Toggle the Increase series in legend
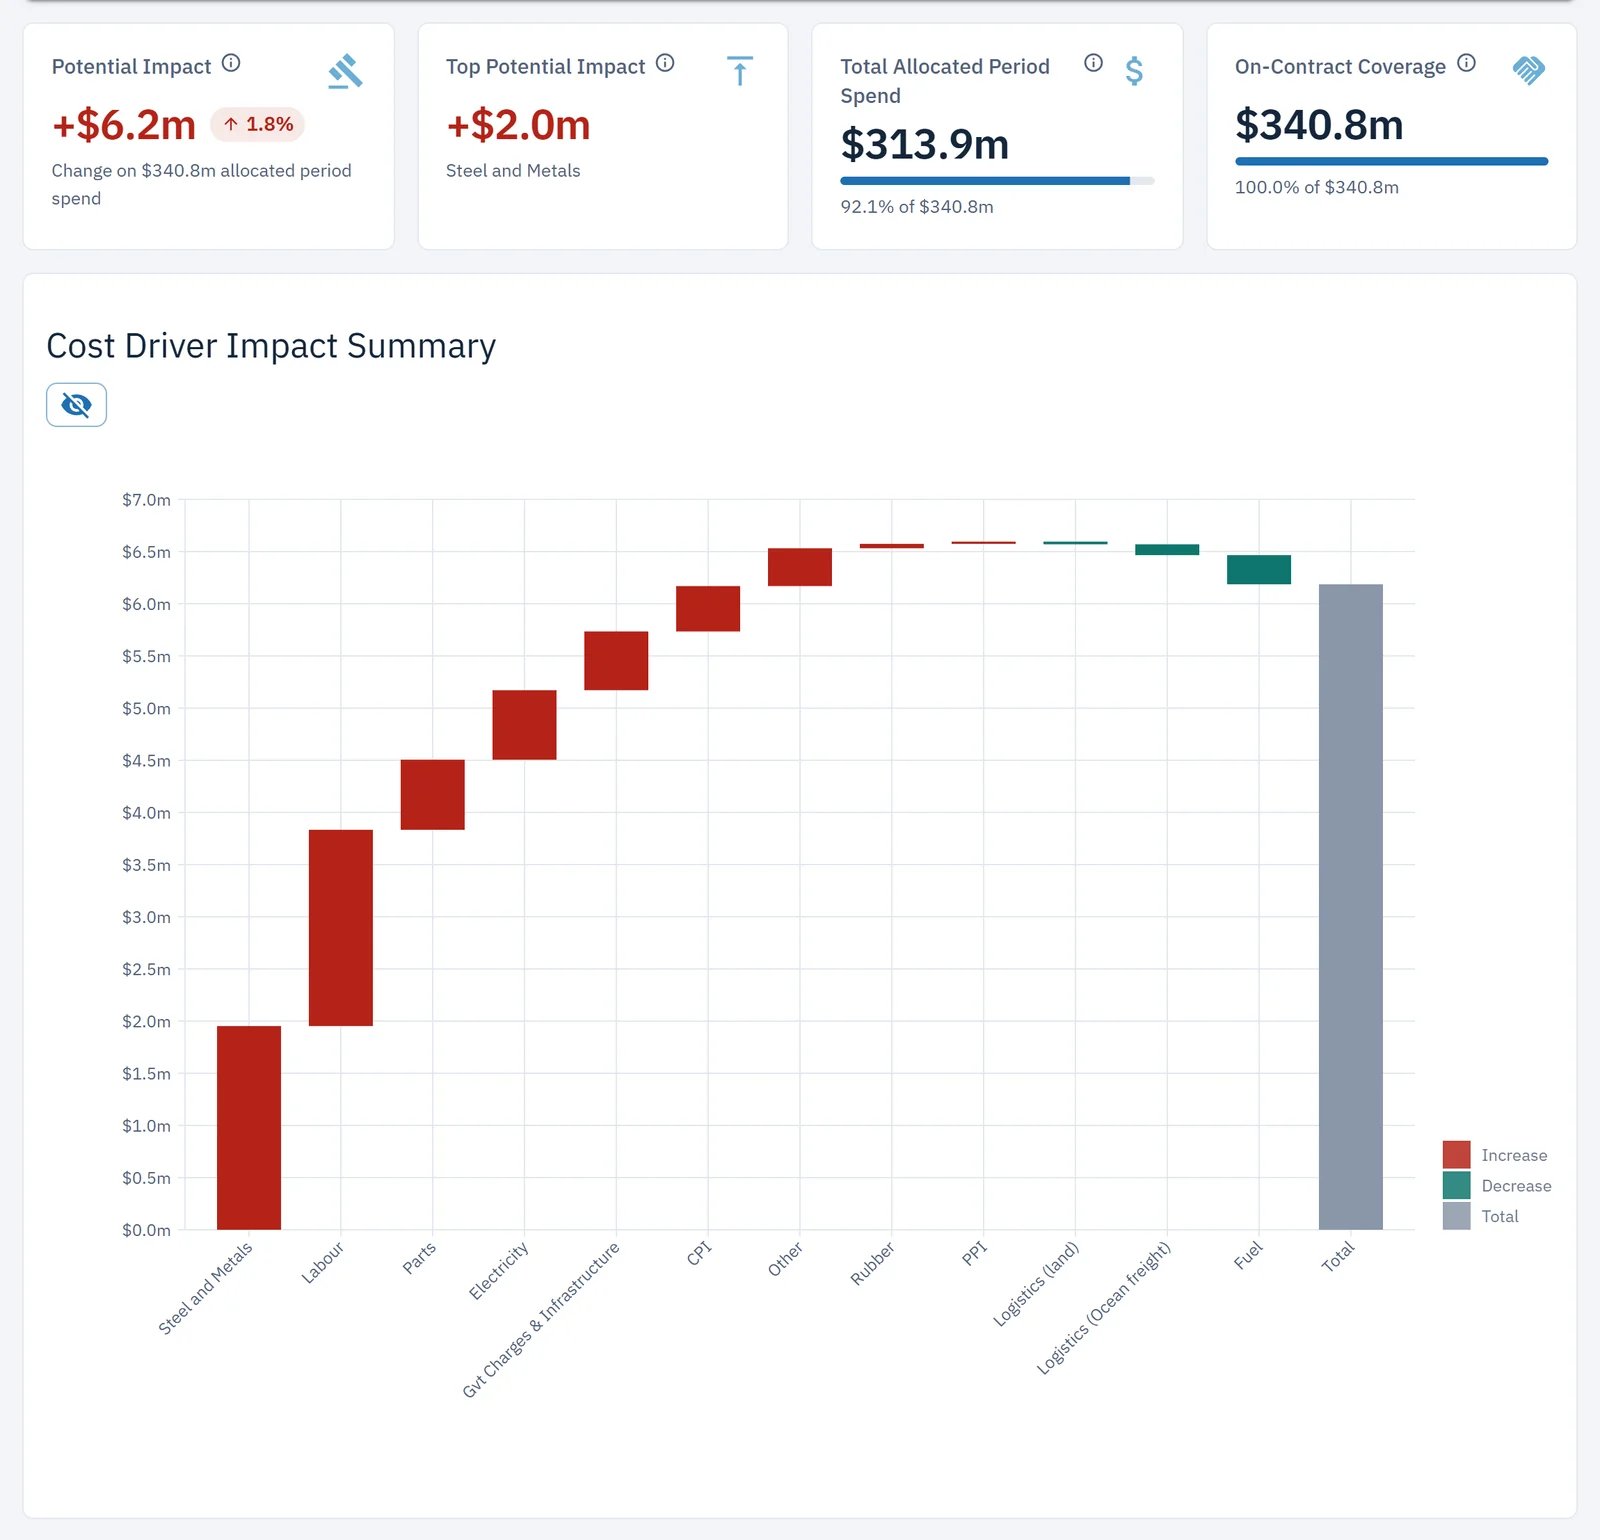The height and width of the screenshot is (1540, 1600). click(1495, 1155)
